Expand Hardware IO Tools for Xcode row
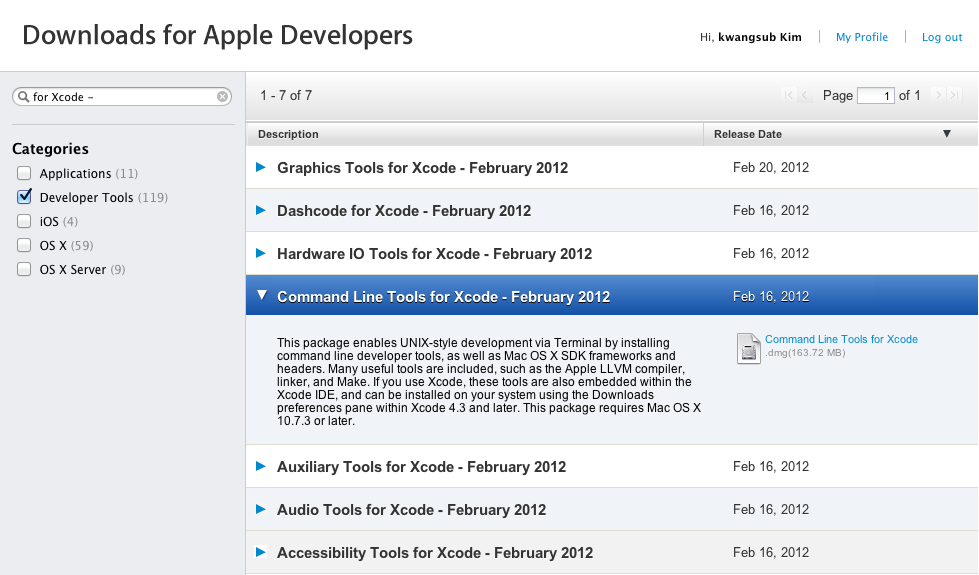The height and width of the screenshot is (575, 979). pyautogui.click(x=261, y=253)
